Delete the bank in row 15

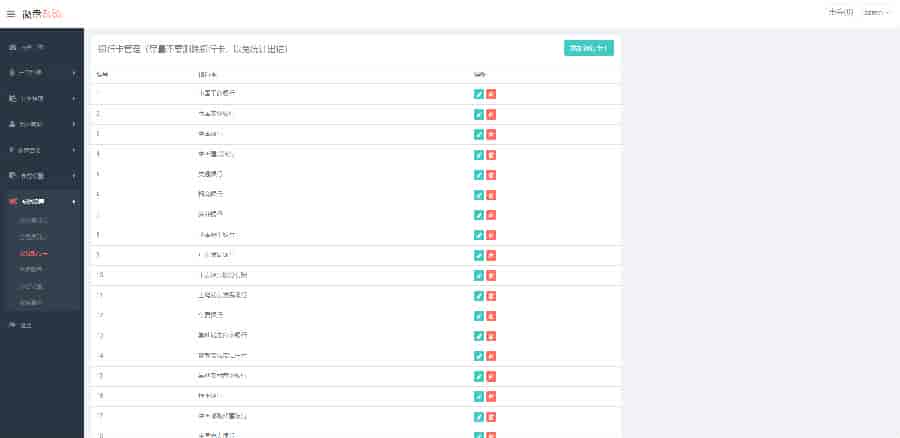tap(491, 376)
